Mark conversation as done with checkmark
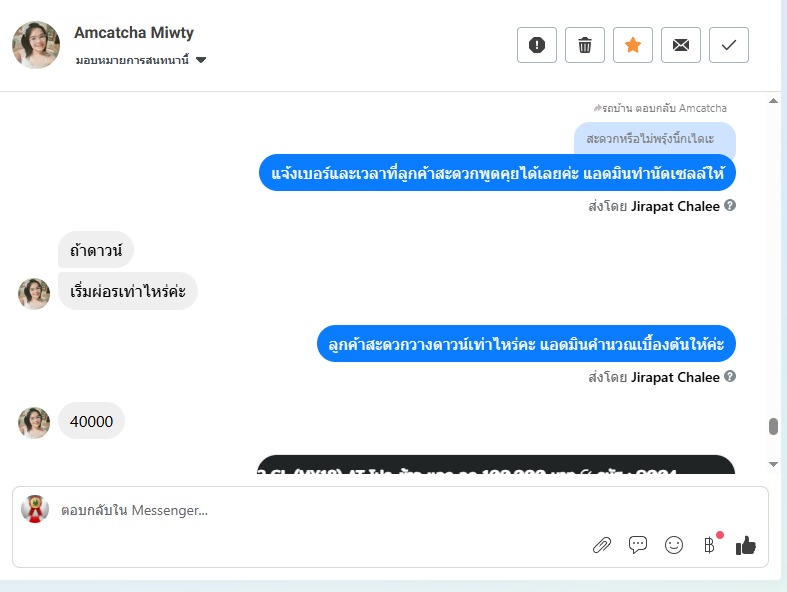 (728, 45)
